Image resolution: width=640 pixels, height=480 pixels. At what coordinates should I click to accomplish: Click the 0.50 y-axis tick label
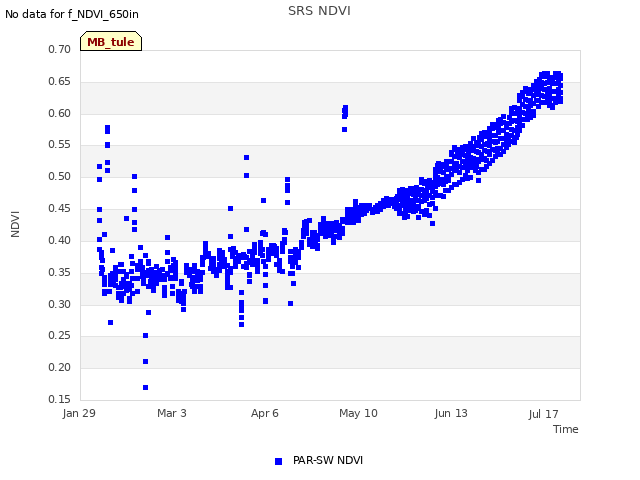pyautogui.click(x=60, y=176)
